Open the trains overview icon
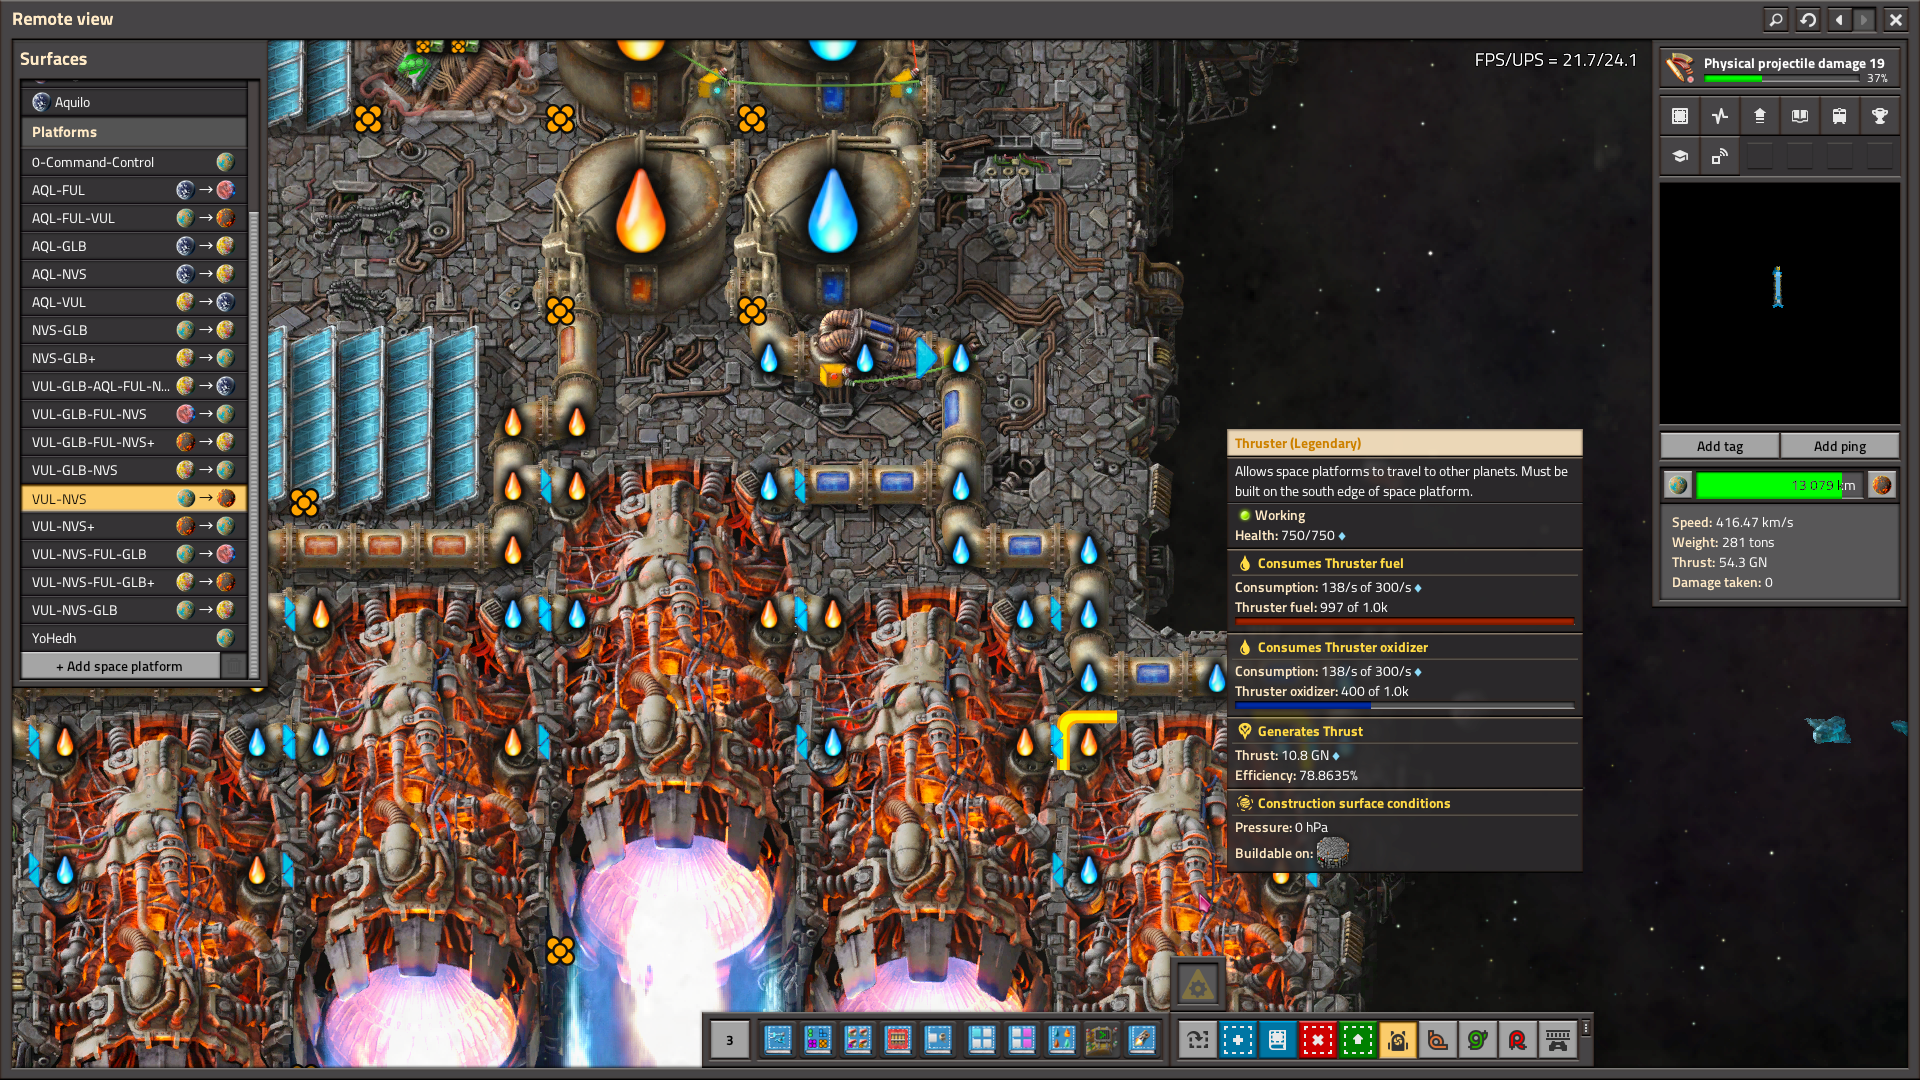 click(1840, 116)
